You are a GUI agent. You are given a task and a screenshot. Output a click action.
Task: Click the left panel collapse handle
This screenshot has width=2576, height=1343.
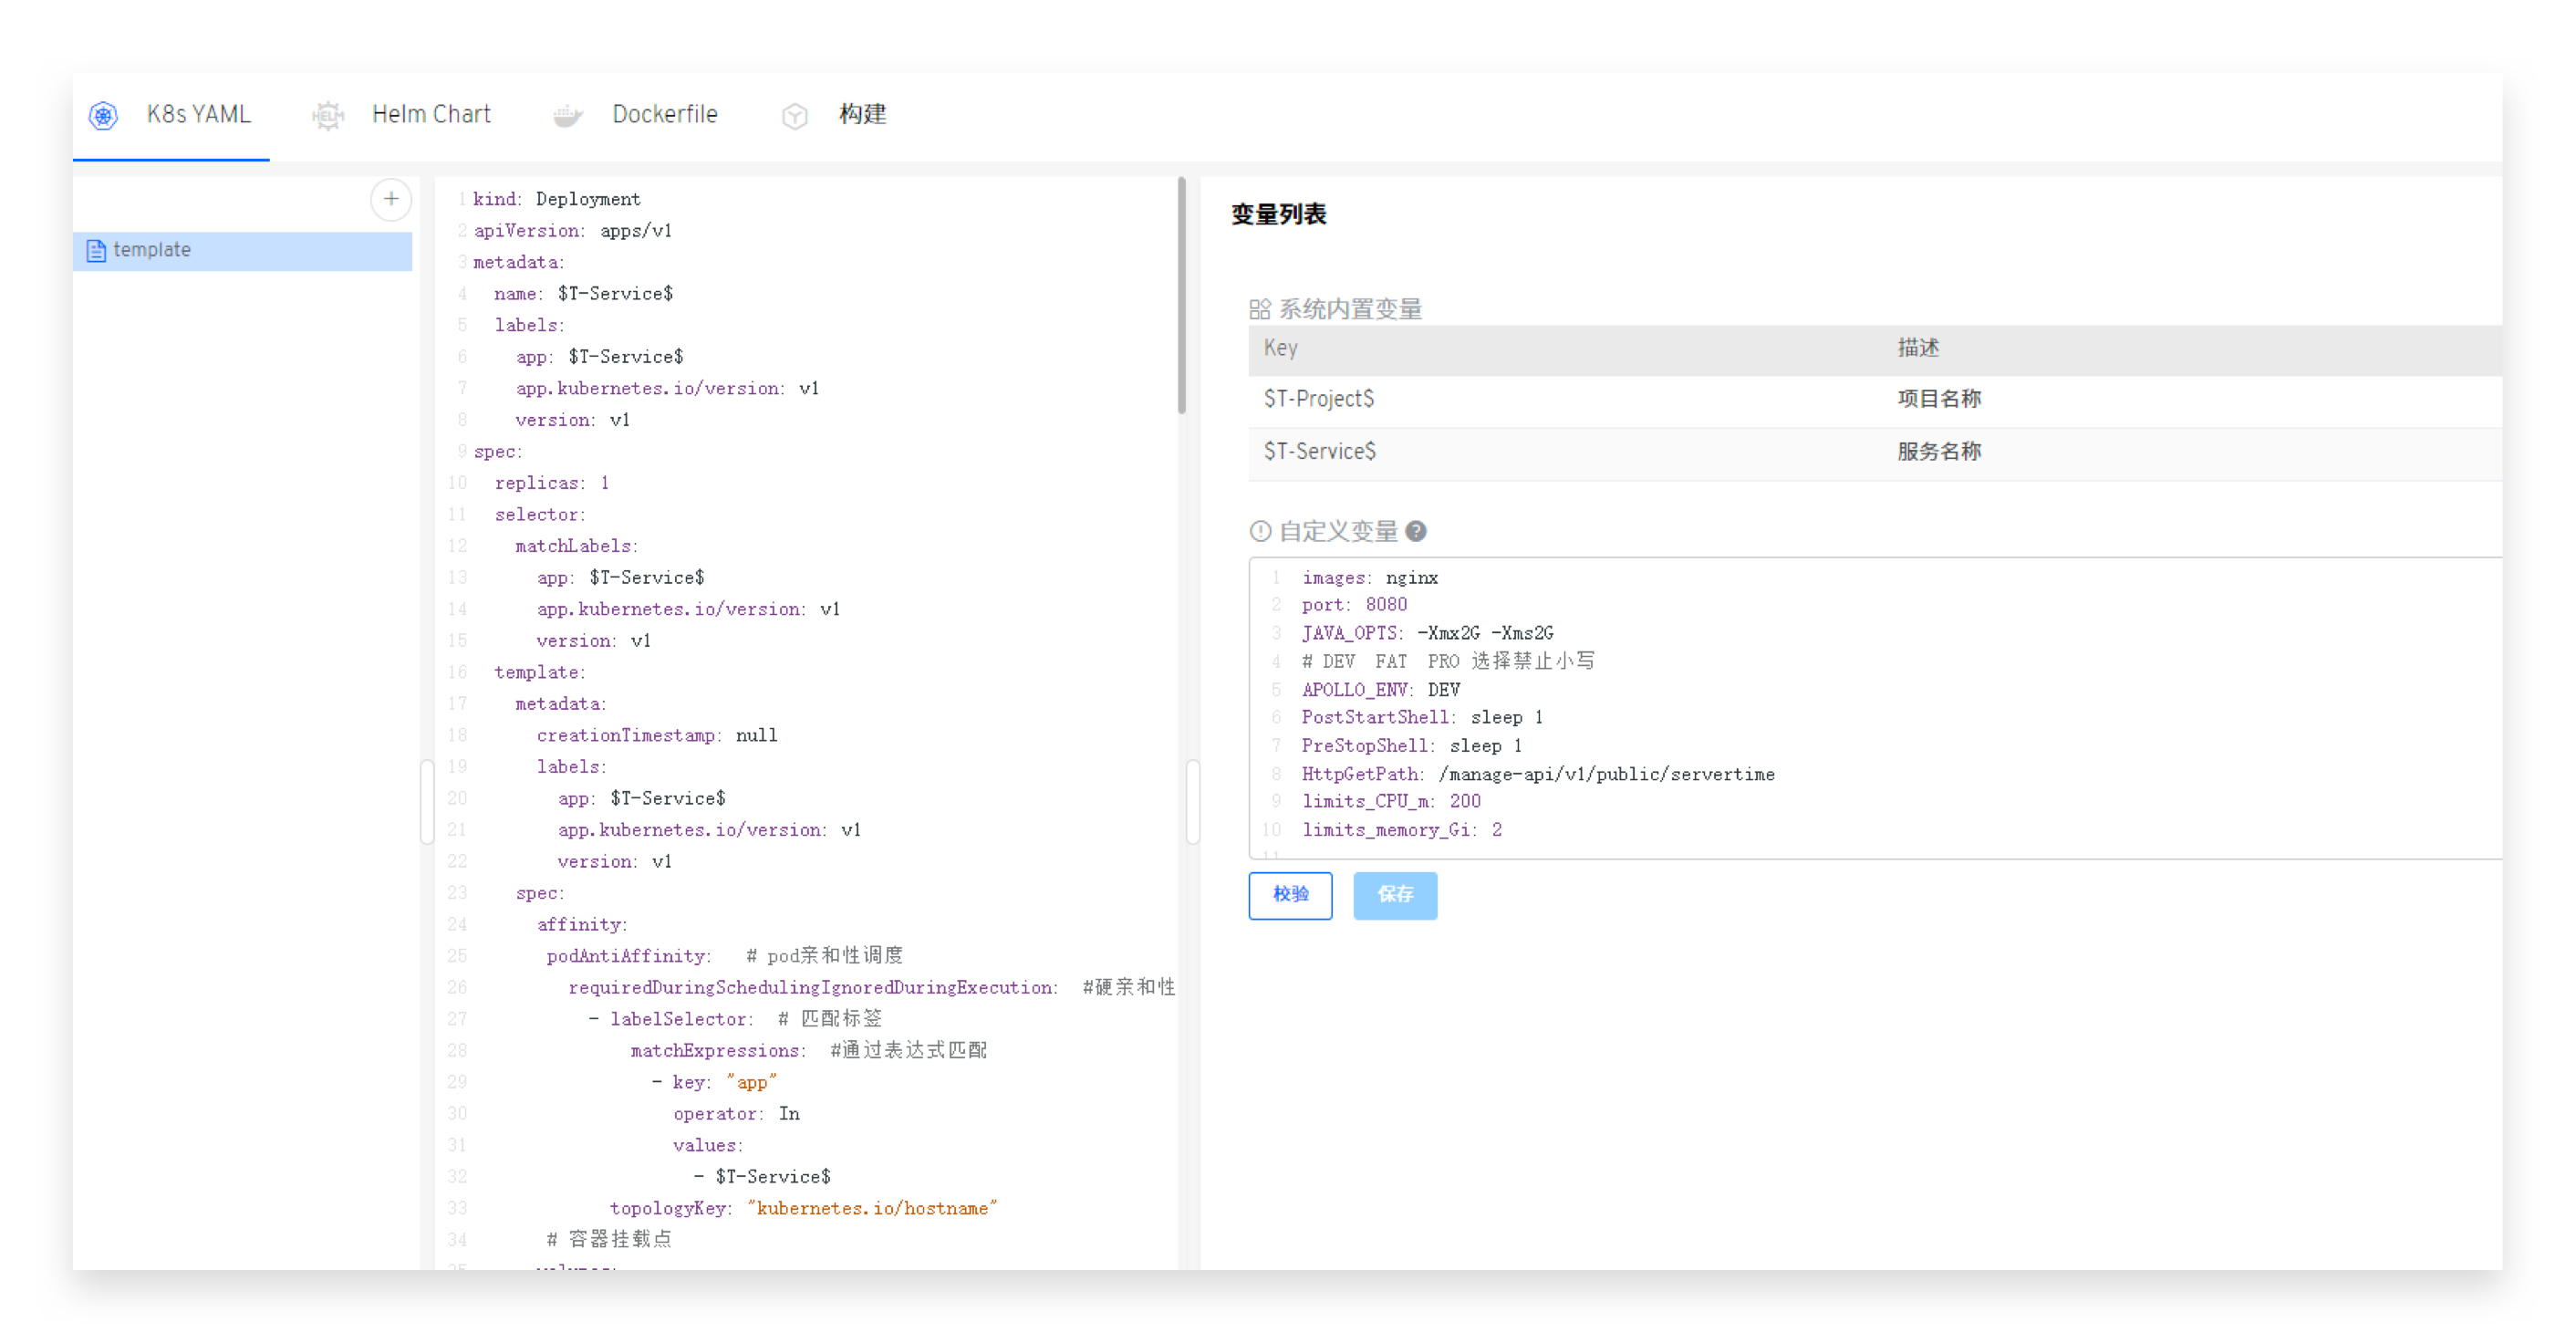click(427, 801)
